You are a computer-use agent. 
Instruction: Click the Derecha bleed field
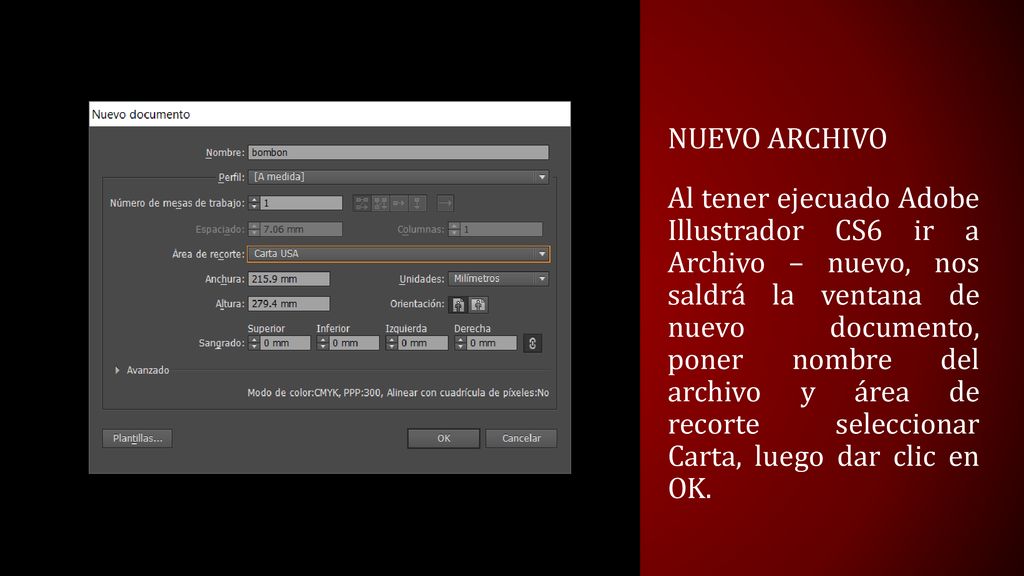tap(492, 343)
